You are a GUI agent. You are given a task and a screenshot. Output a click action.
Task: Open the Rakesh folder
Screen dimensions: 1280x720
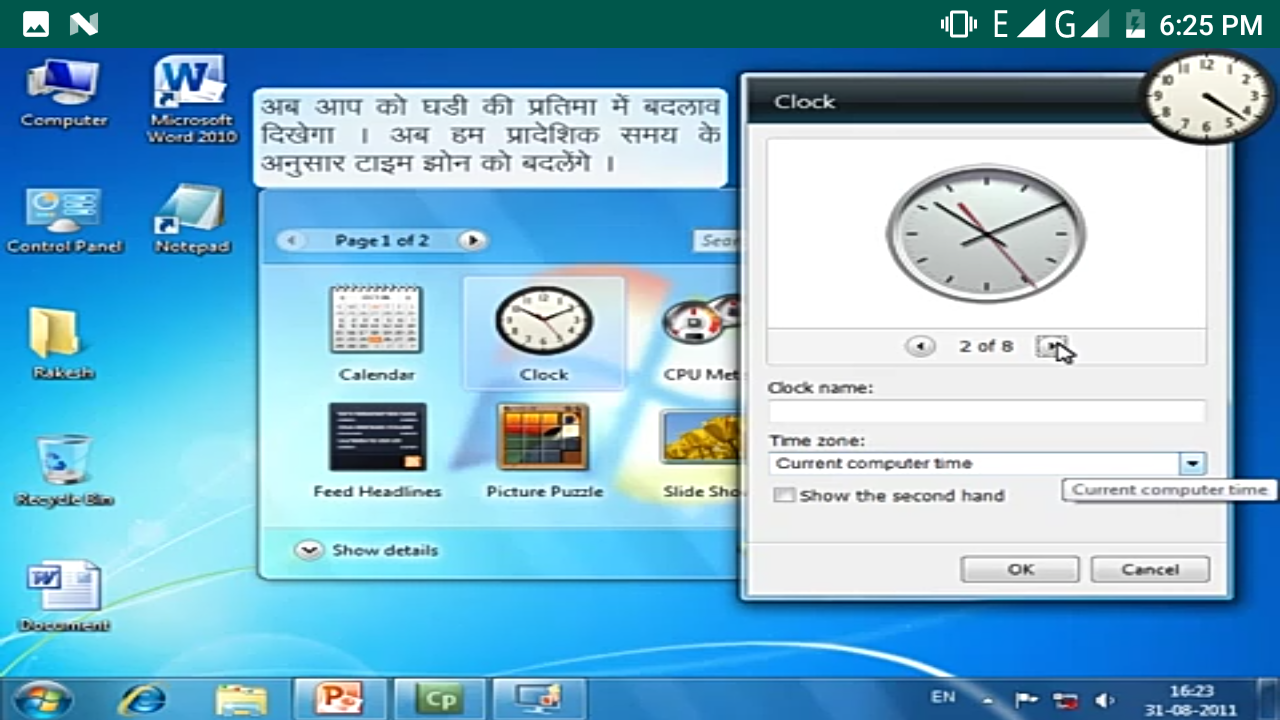(62, 343)
